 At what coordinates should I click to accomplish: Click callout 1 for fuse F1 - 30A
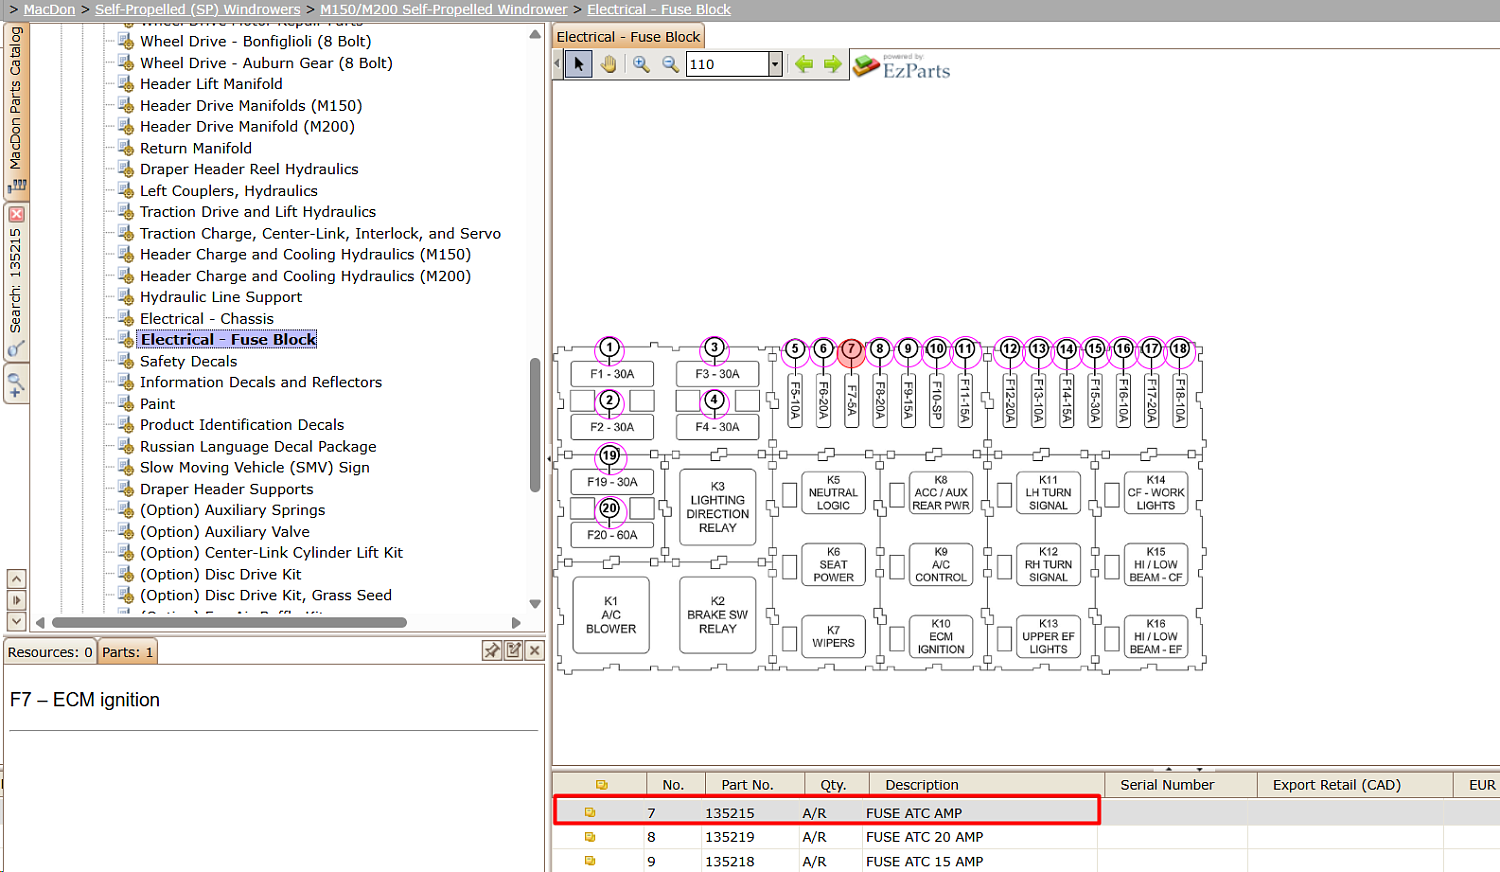(609, 348)
